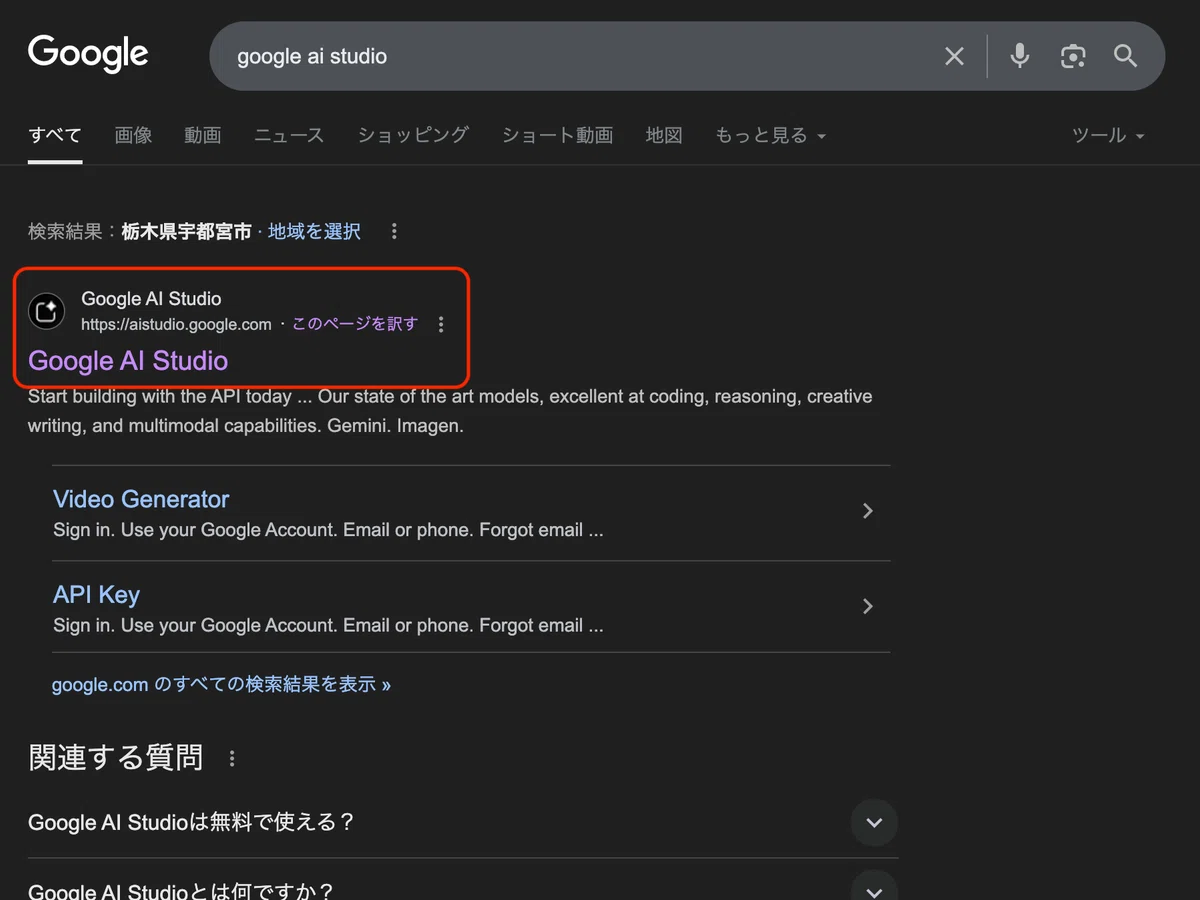Open three-dot menu beside 地域を選択

(x=394, y=232)
